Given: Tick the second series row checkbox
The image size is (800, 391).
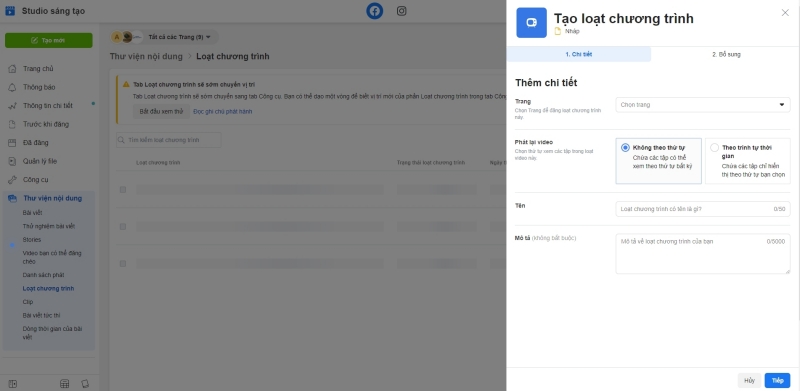Looking at the screenshot, I should click(x=122, y=226).
